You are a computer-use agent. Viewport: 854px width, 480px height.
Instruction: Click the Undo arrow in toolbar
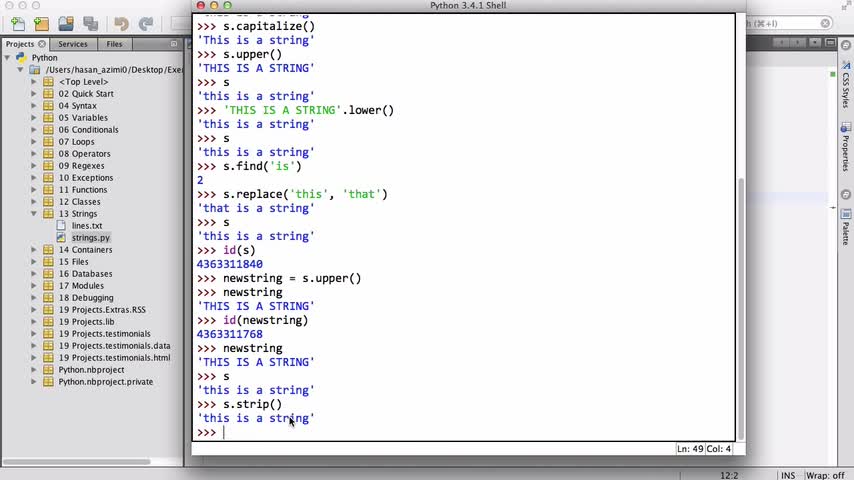pyautogui.click(x=121, y=23)
